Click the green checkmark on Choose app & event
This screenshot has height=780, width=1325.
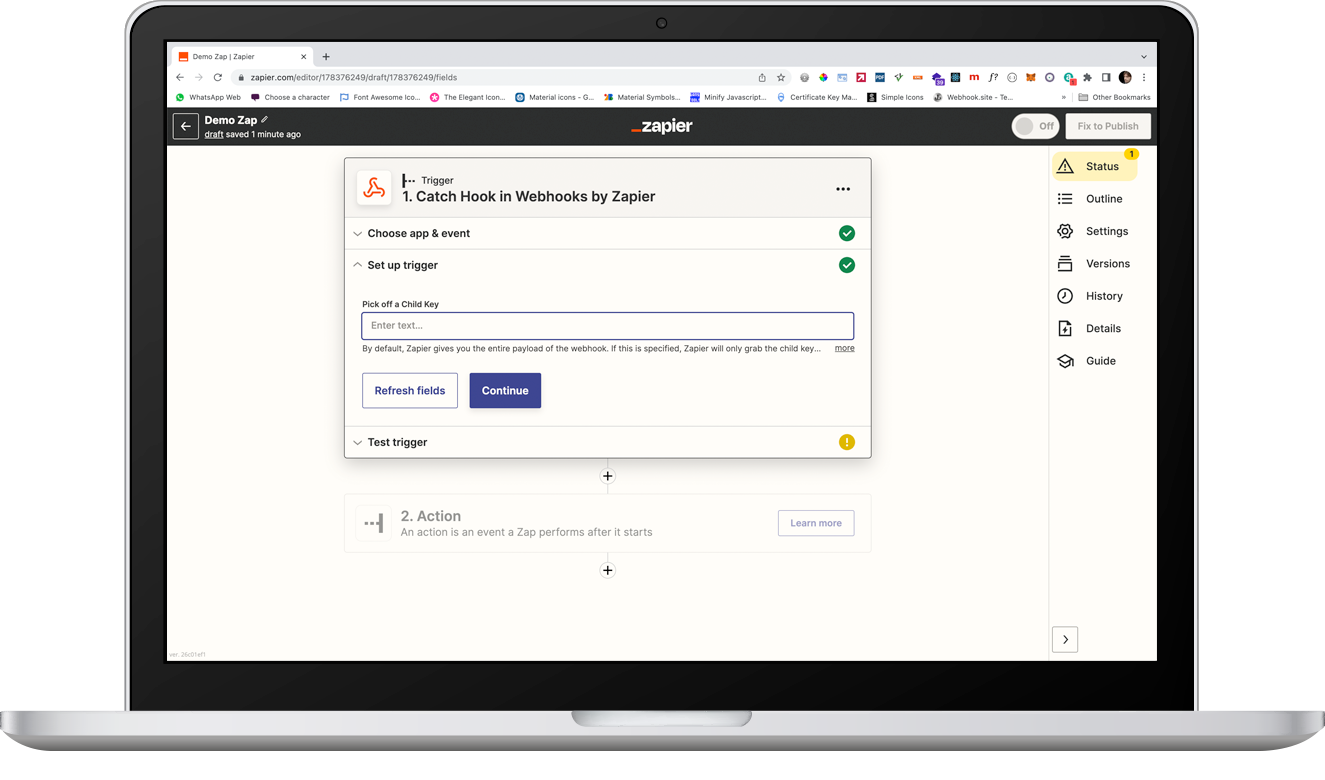pyautogui.click(x=847, y=233)
